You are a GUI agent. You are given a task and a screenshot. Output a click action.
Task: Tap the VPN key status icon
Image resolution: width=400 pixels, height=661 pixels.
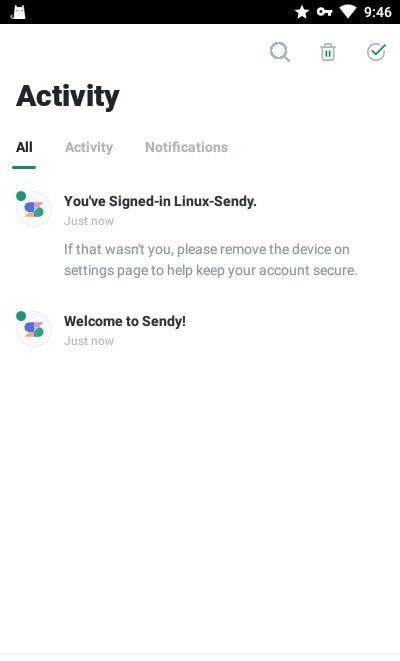pyautogui.click(x=325, y=11)
